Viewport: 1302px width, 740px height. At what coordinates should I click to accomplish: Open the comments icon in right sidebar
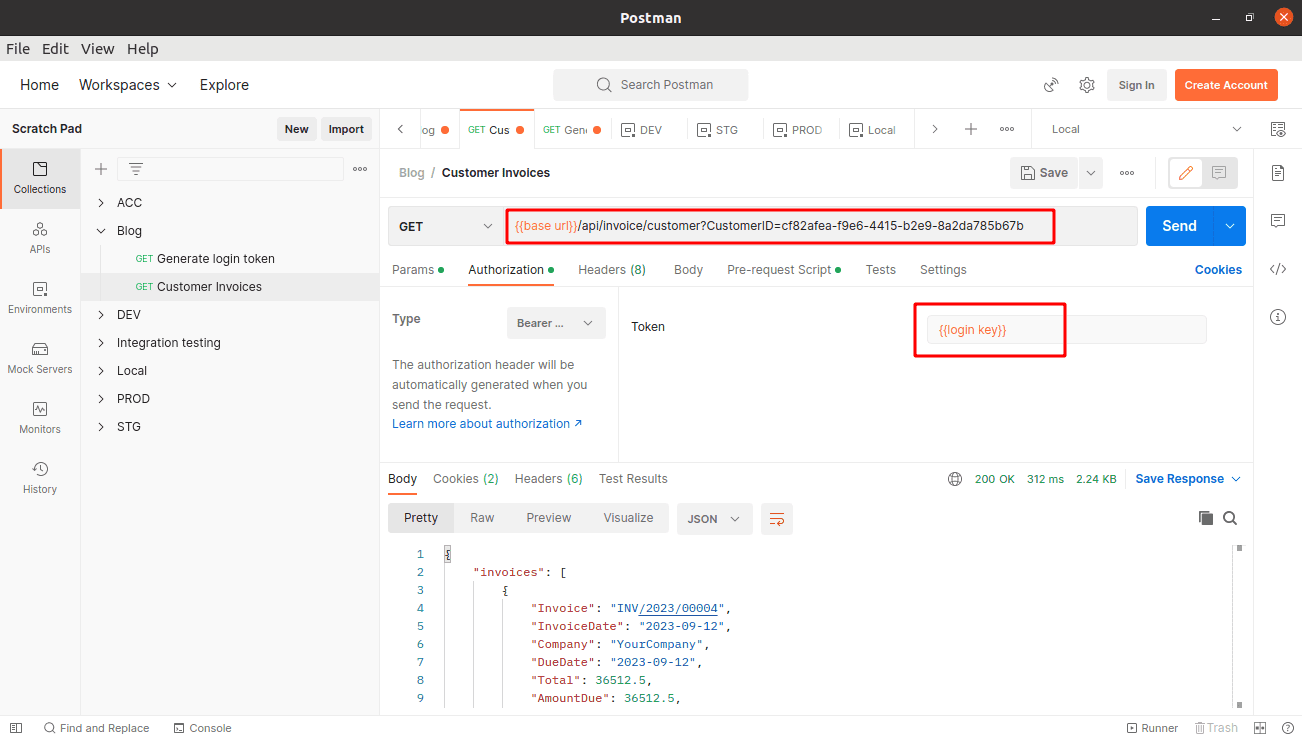pos(1277,220)
